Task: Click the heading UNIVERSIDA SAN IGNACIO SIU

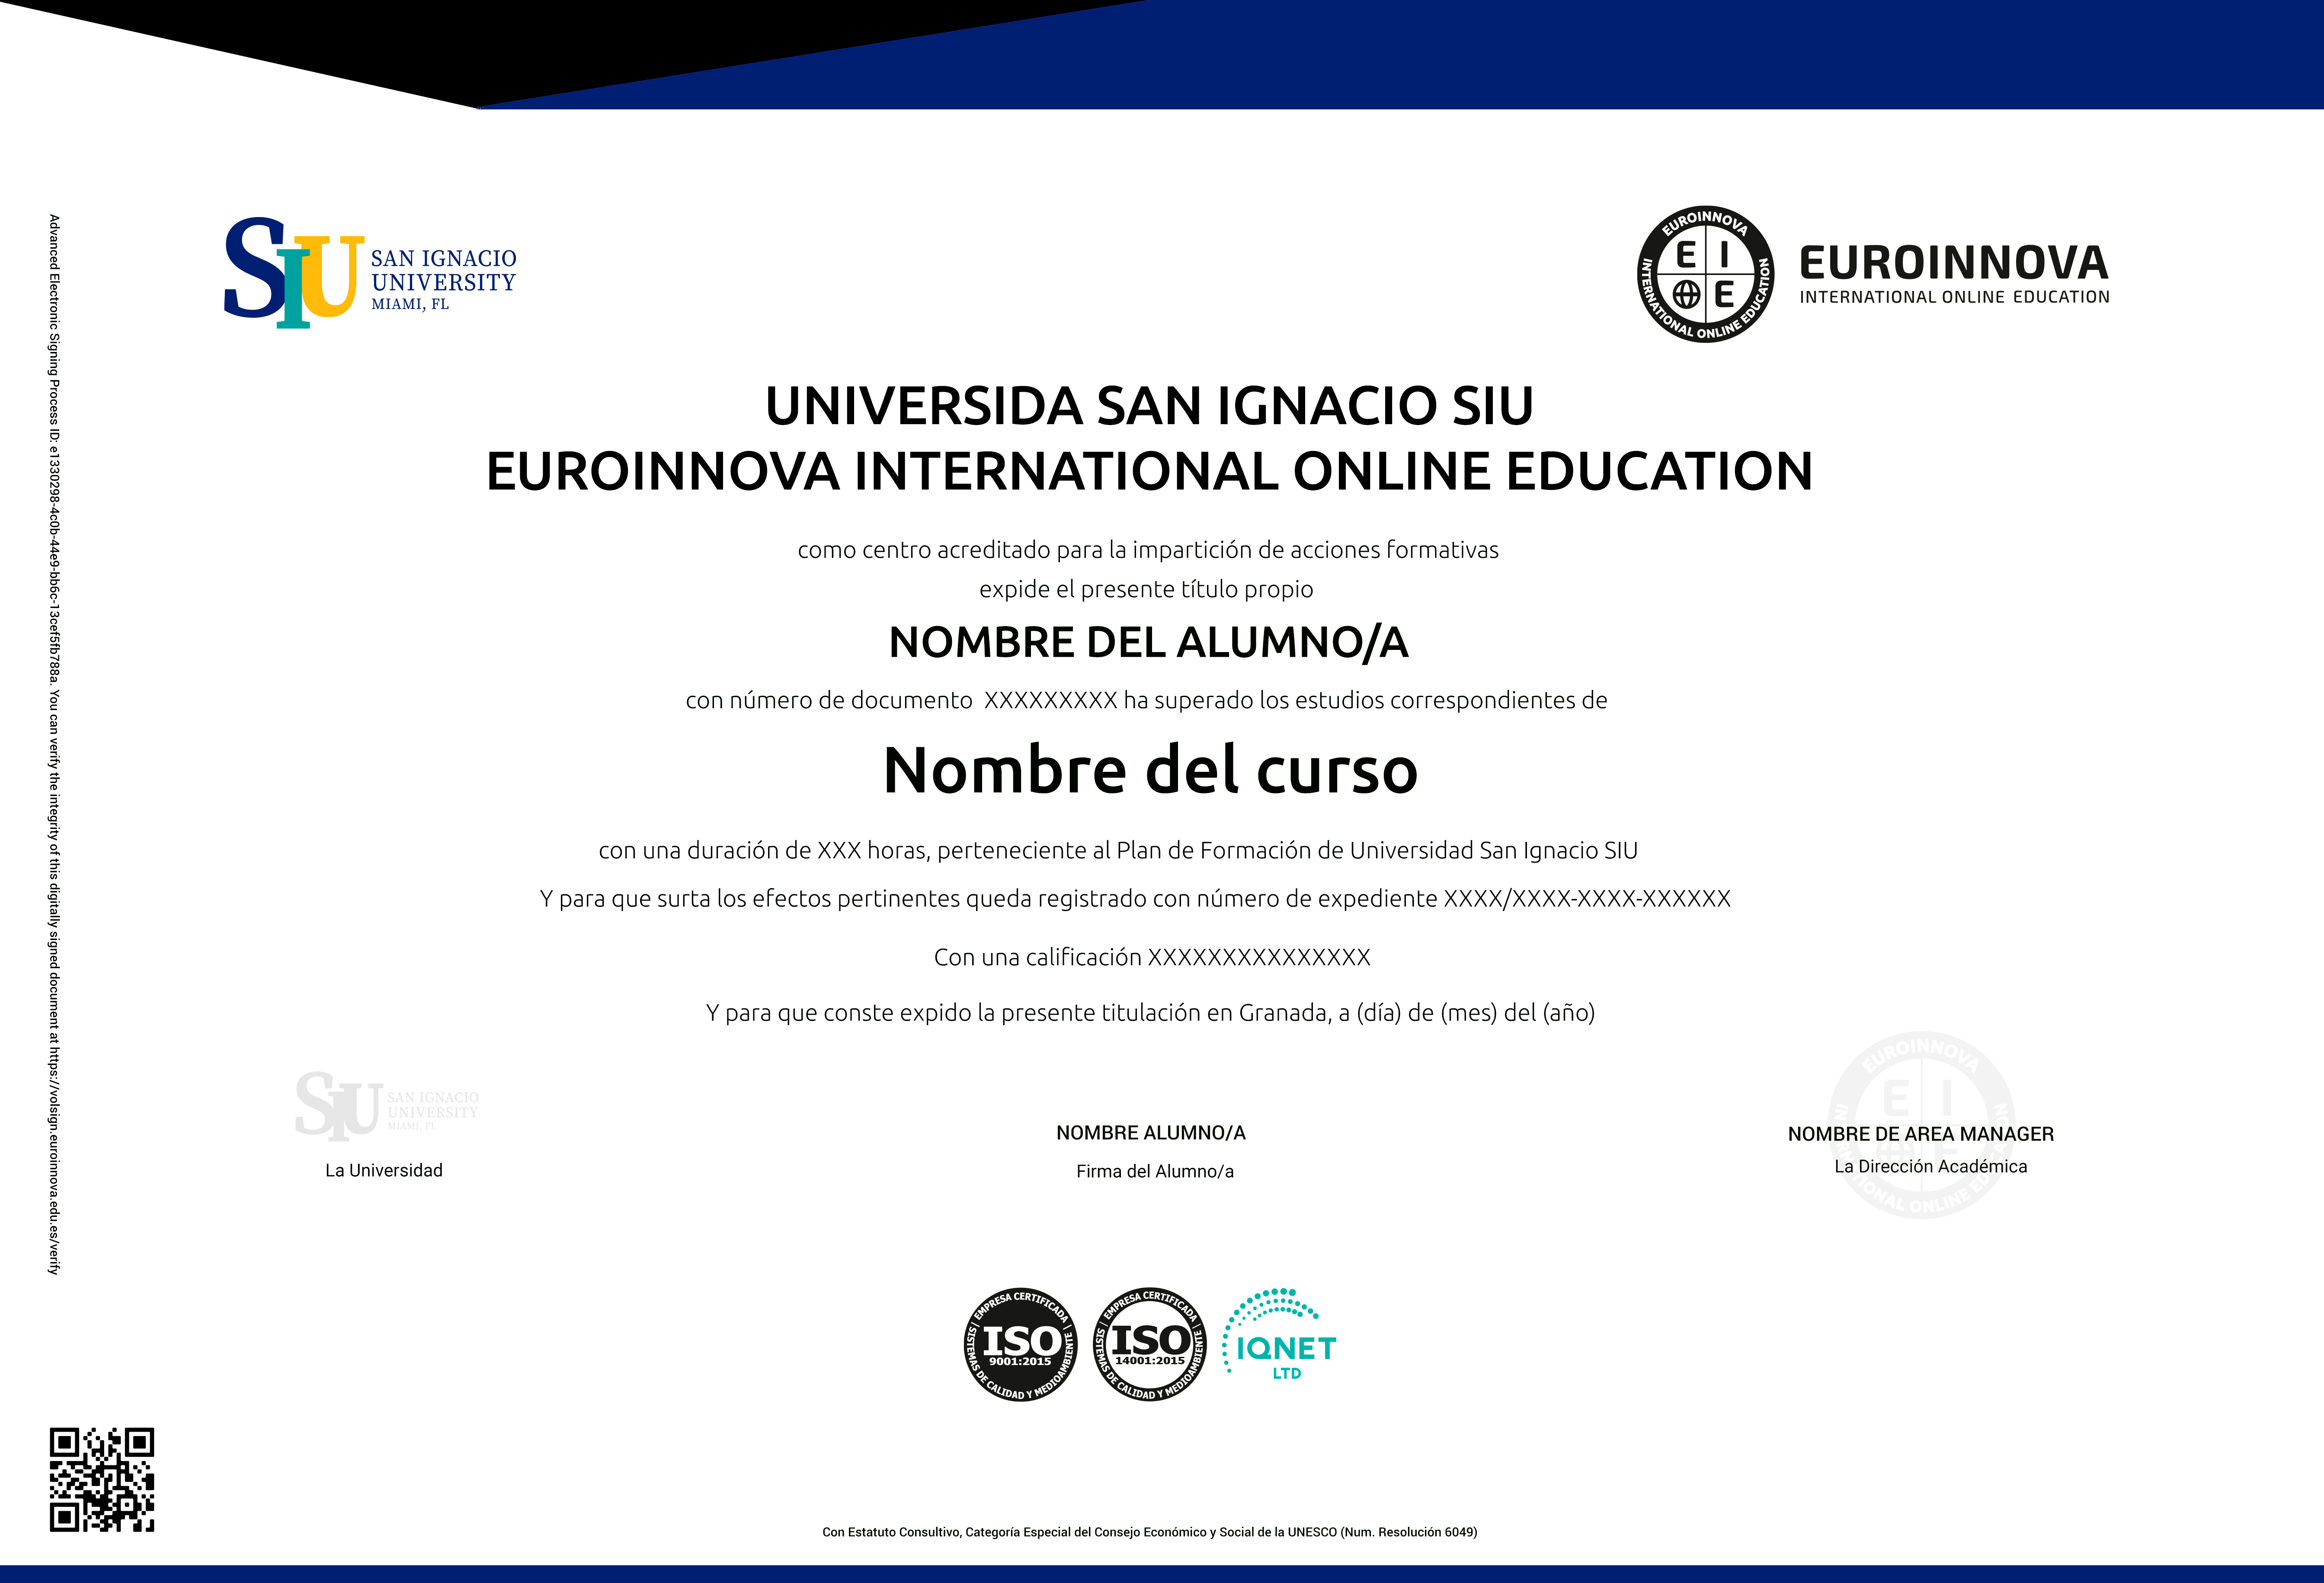Action: pos(1149,406)
